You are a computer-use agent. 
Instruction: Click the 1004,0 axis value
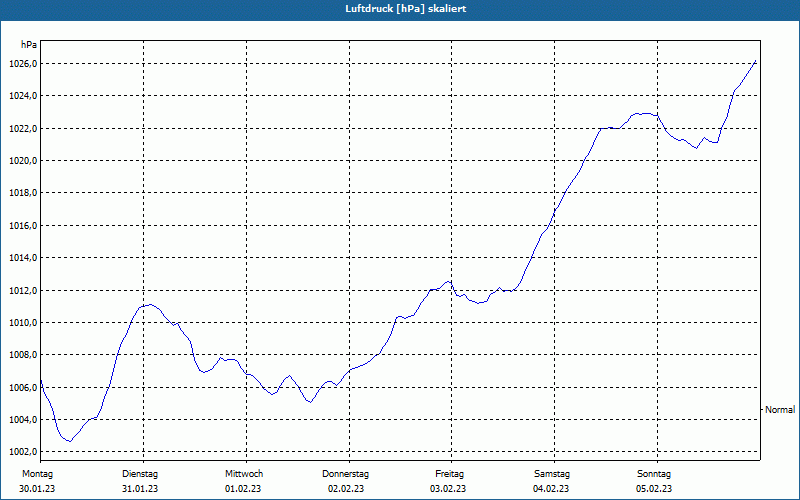coord(22,420)
